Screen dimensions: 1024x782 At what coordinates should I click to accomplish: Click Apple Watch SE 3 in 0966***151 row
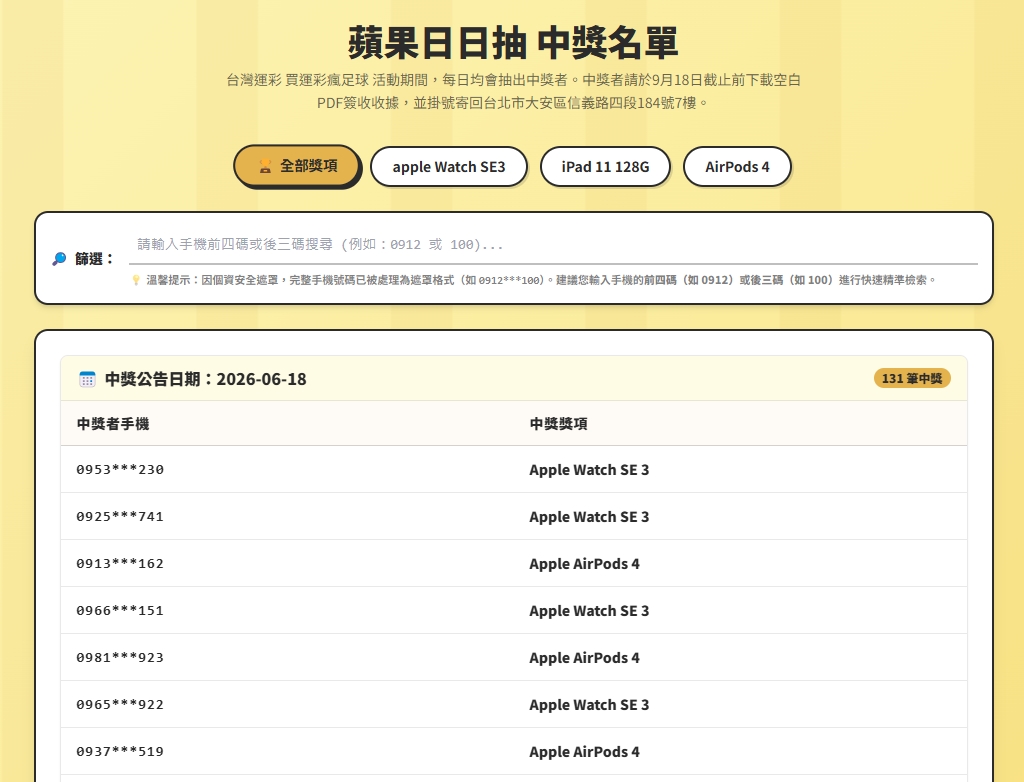click(x=589, y=611)
